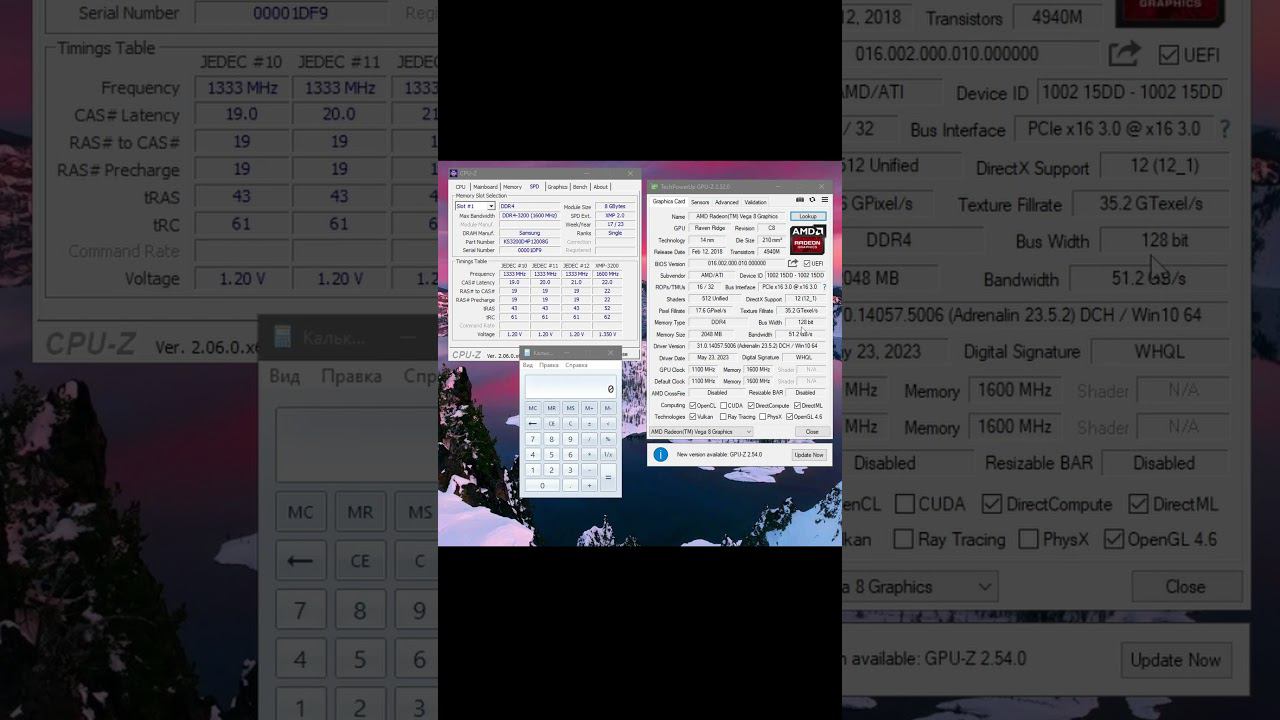The height and width of the screenshot is (720, 1280).
Task: Switch to the CPU tab in CPU-Z
Action: click(x=460, y=187)
